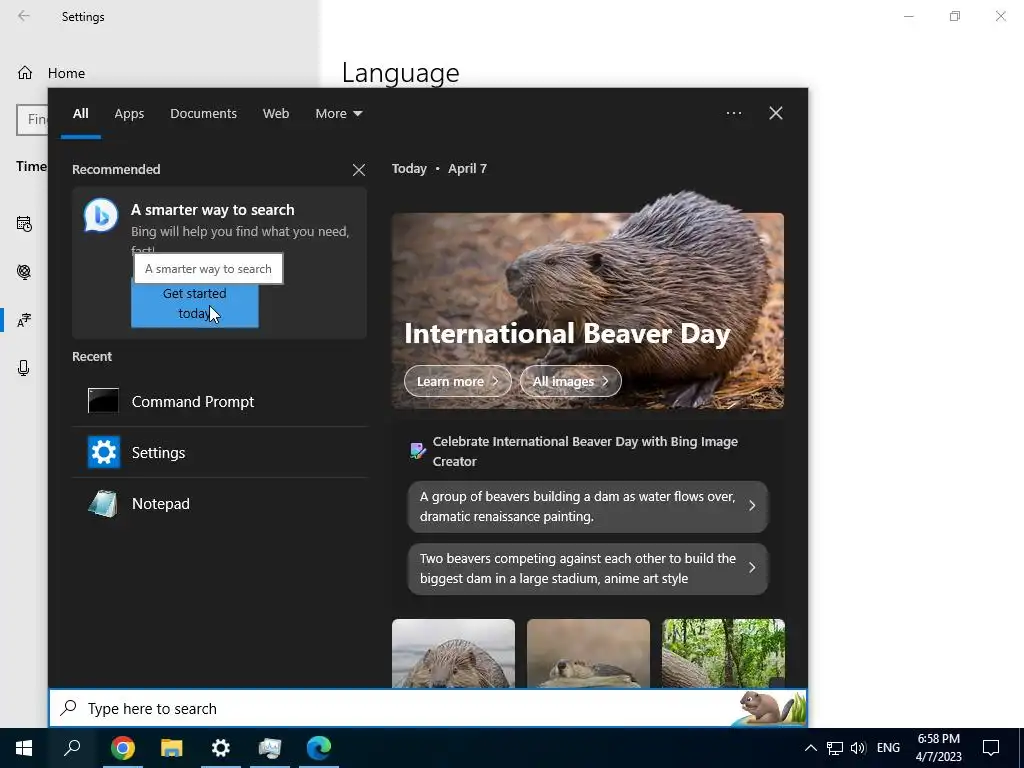Show hidden system tray icons
Image resolution: width=1024 pixels, height=768 pixels.
click(x=810, y=748)
